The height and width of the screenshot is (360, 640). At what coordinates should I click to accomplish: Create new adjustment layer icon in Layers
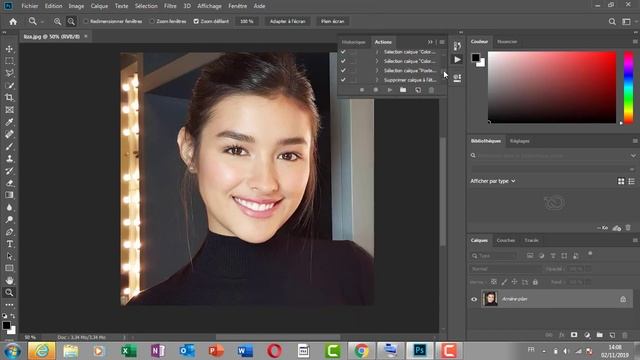pos(587,335)
